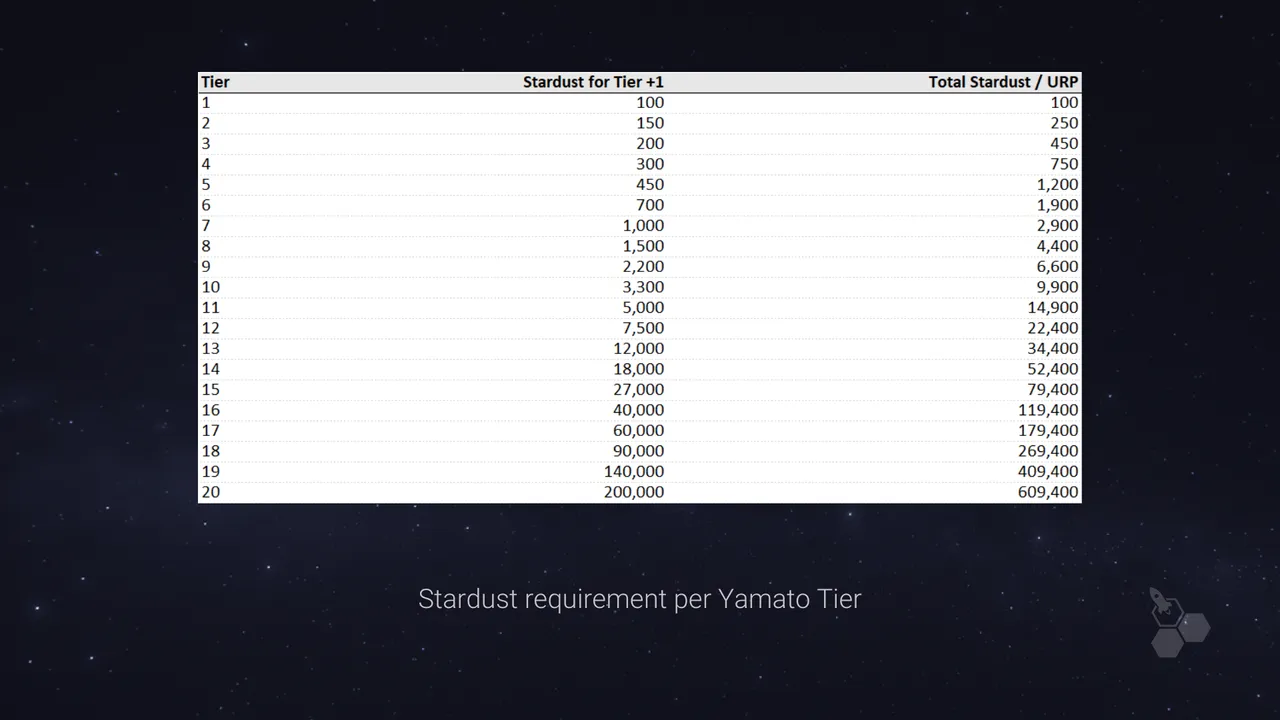Select tier number 10 in the Tier column
The width and height of the screenshot is (1280, 720).
click(210, 287)
